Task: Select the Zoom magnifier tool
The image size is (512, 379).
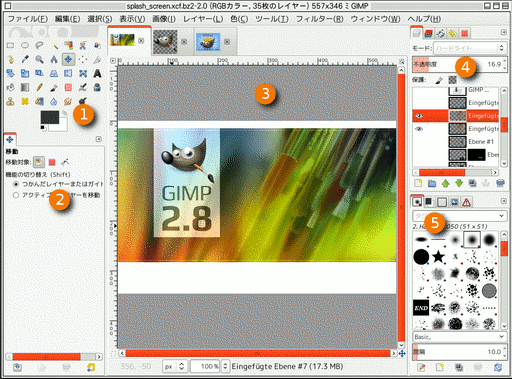Action: (x=39, y=59)
